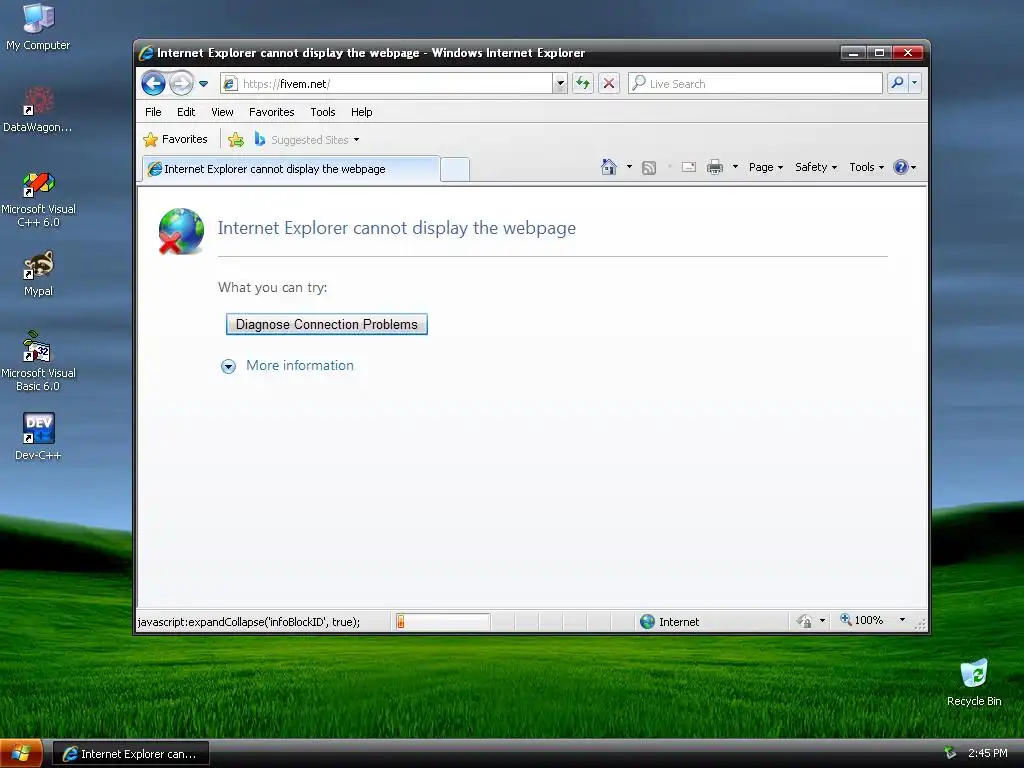Click the Internet Explorer title bar icon
The width and height of the screenshot is (1024, 768).
(x=146, y=53)
